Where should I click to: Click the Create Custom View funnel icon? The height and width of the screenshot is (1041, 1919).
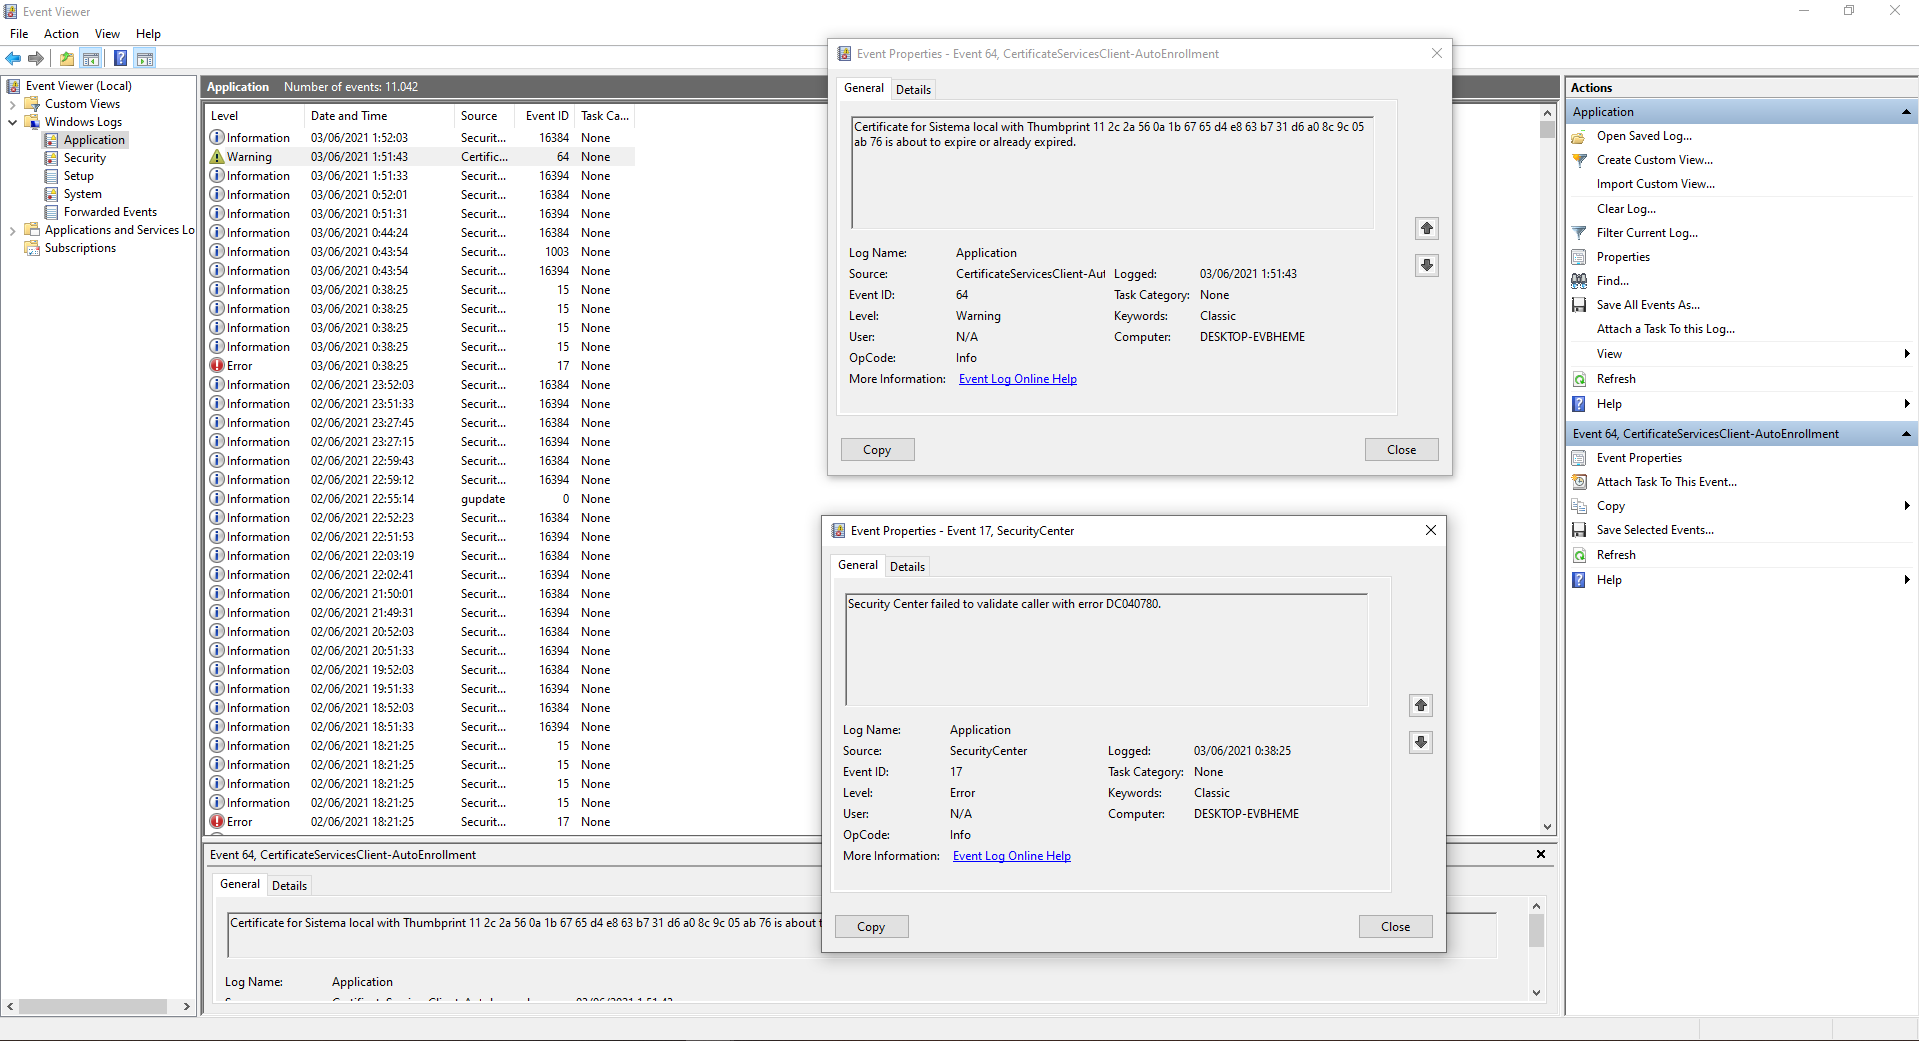coord(1579,160)
